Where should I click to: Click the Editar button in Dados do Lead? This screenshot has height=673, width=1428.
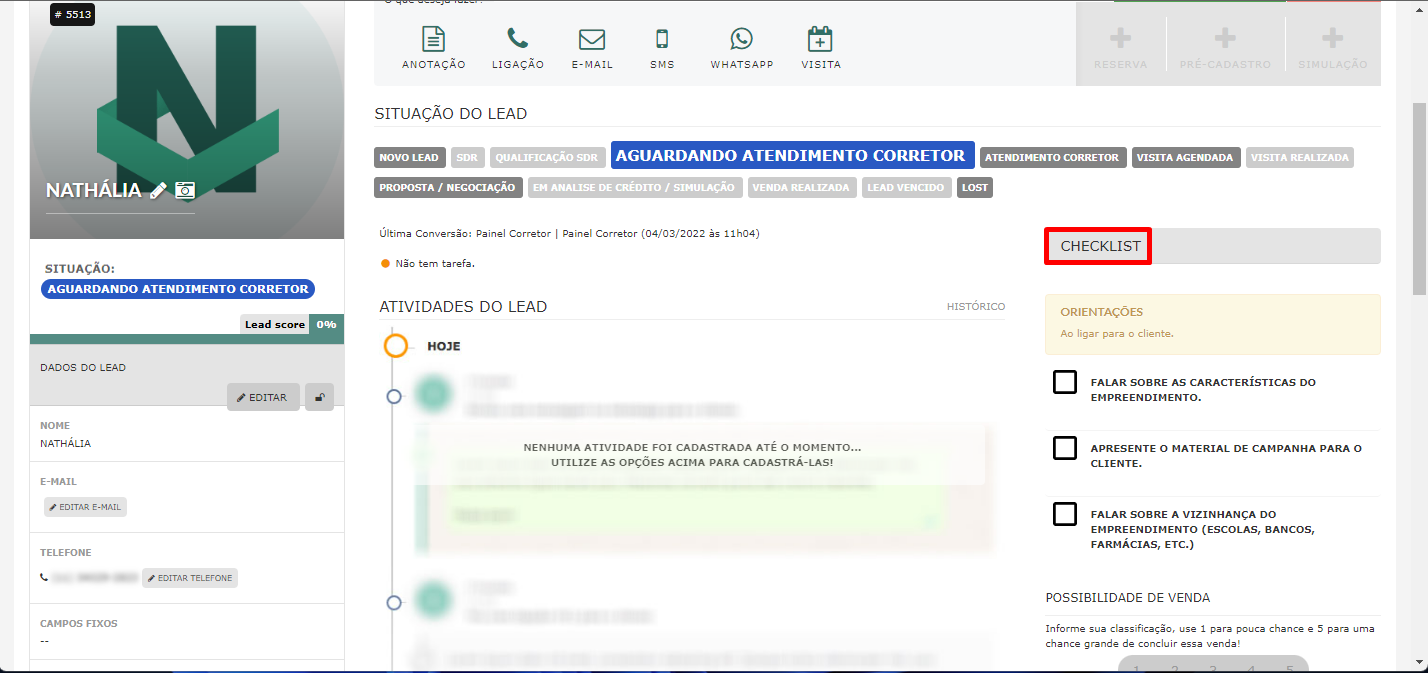[x=263, y=397]
